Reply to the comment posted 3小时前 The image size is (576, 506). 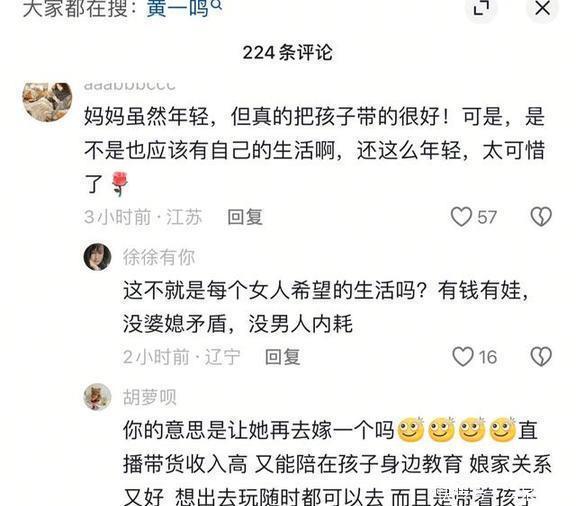(x=245, y=217)
